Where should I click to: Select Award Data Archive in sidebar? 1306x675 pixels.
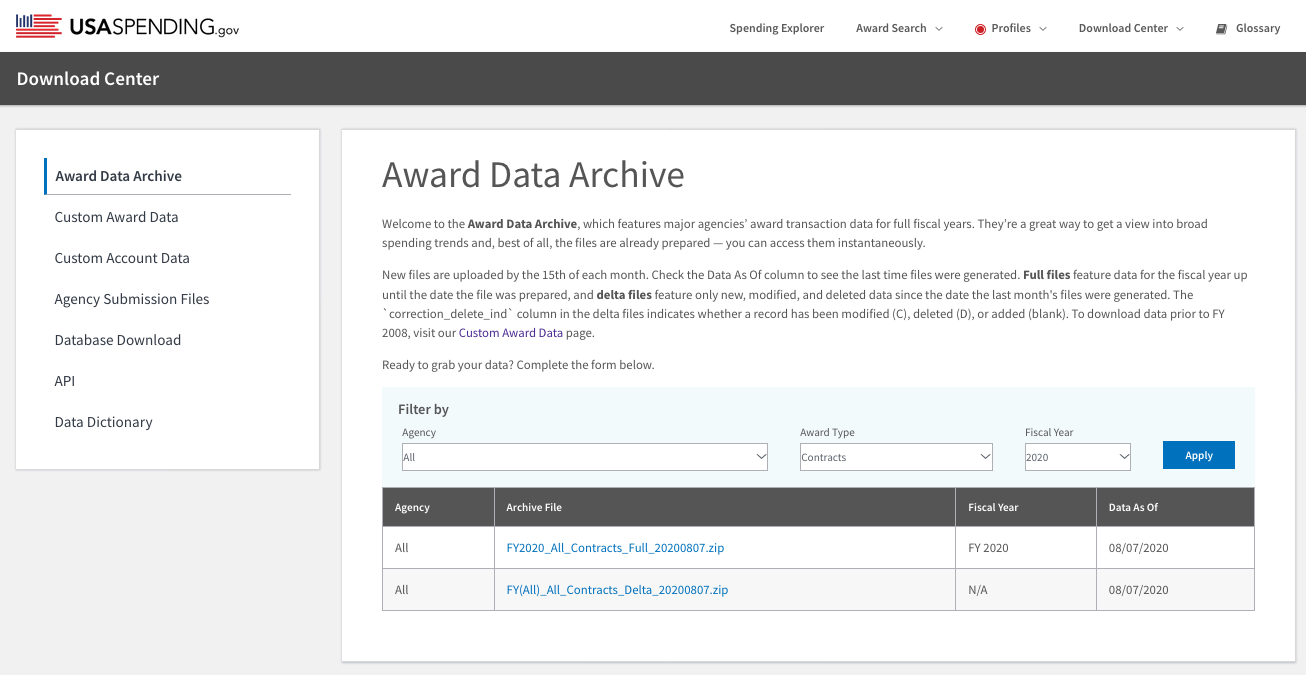pos(118,176)
